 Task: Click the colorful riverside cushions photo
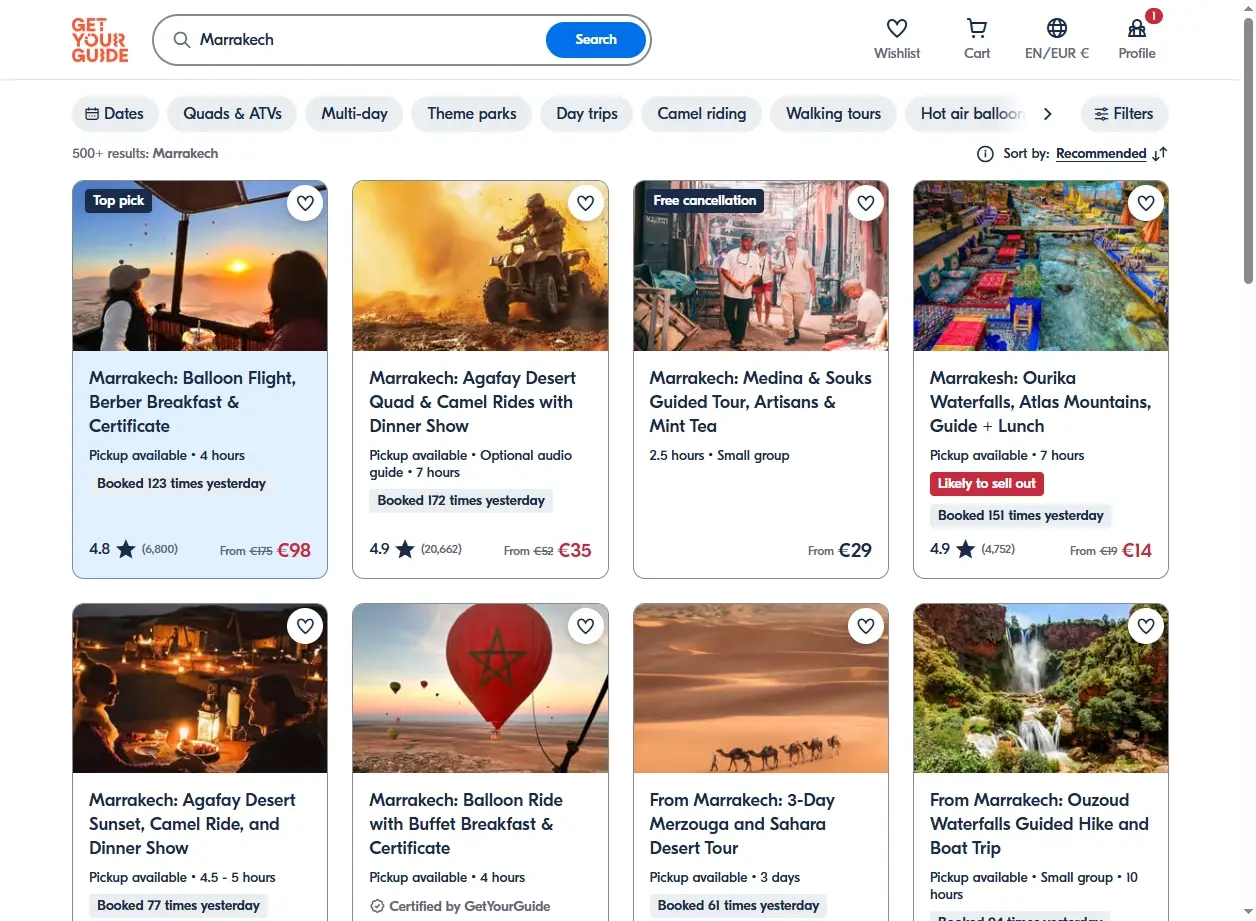pyautogui.click(x=1041, y=266)
